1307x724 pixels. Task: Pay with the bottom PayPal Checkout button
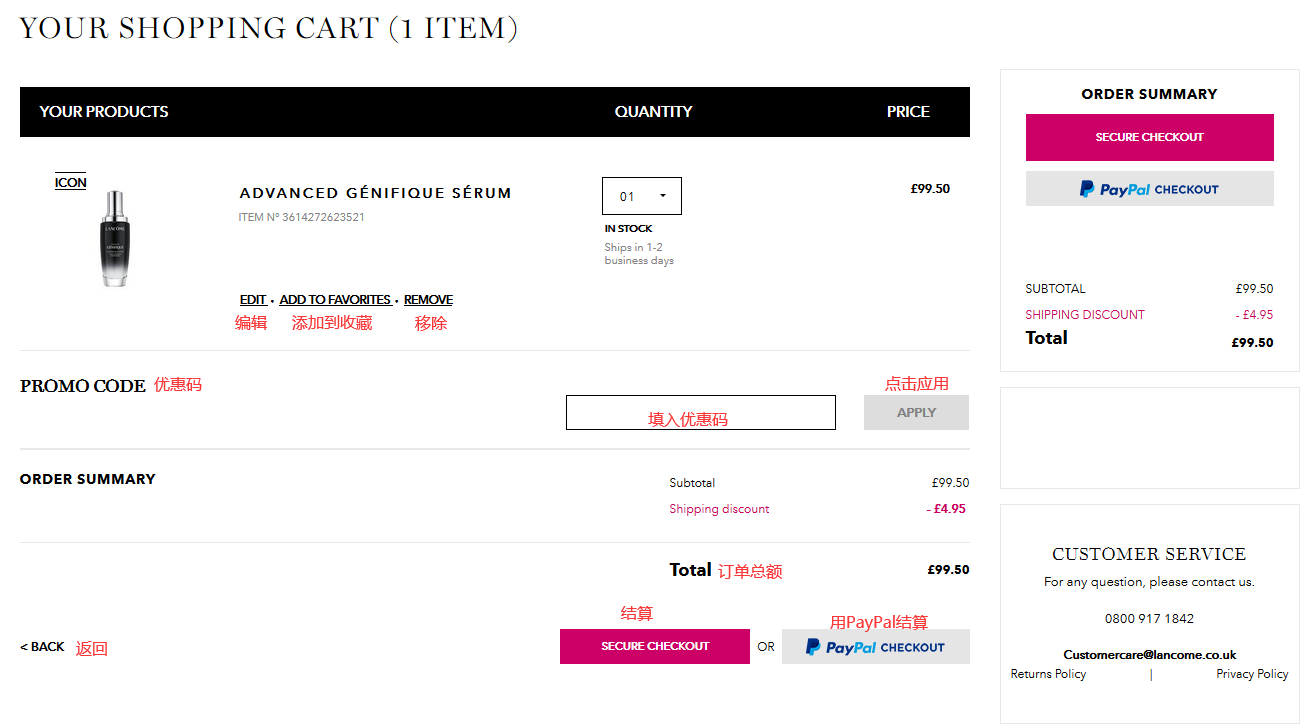coord(875,647)
